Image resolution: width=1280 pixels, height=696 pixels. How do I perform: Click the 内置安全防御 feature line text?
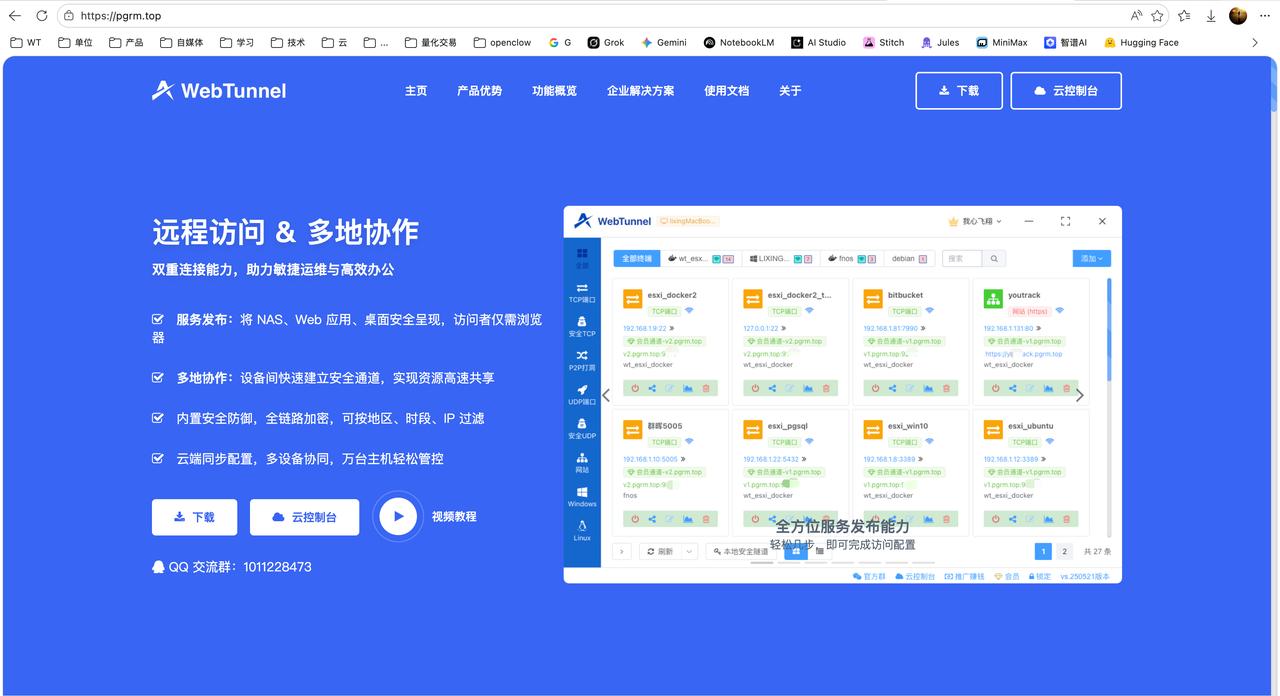point(330,418)
